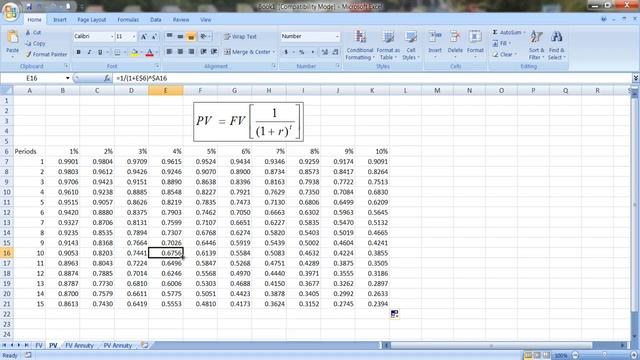The width and height of the screenshot is (640, 360).
Task: Switch to the Page Layout tab
Action: [91, 20]
